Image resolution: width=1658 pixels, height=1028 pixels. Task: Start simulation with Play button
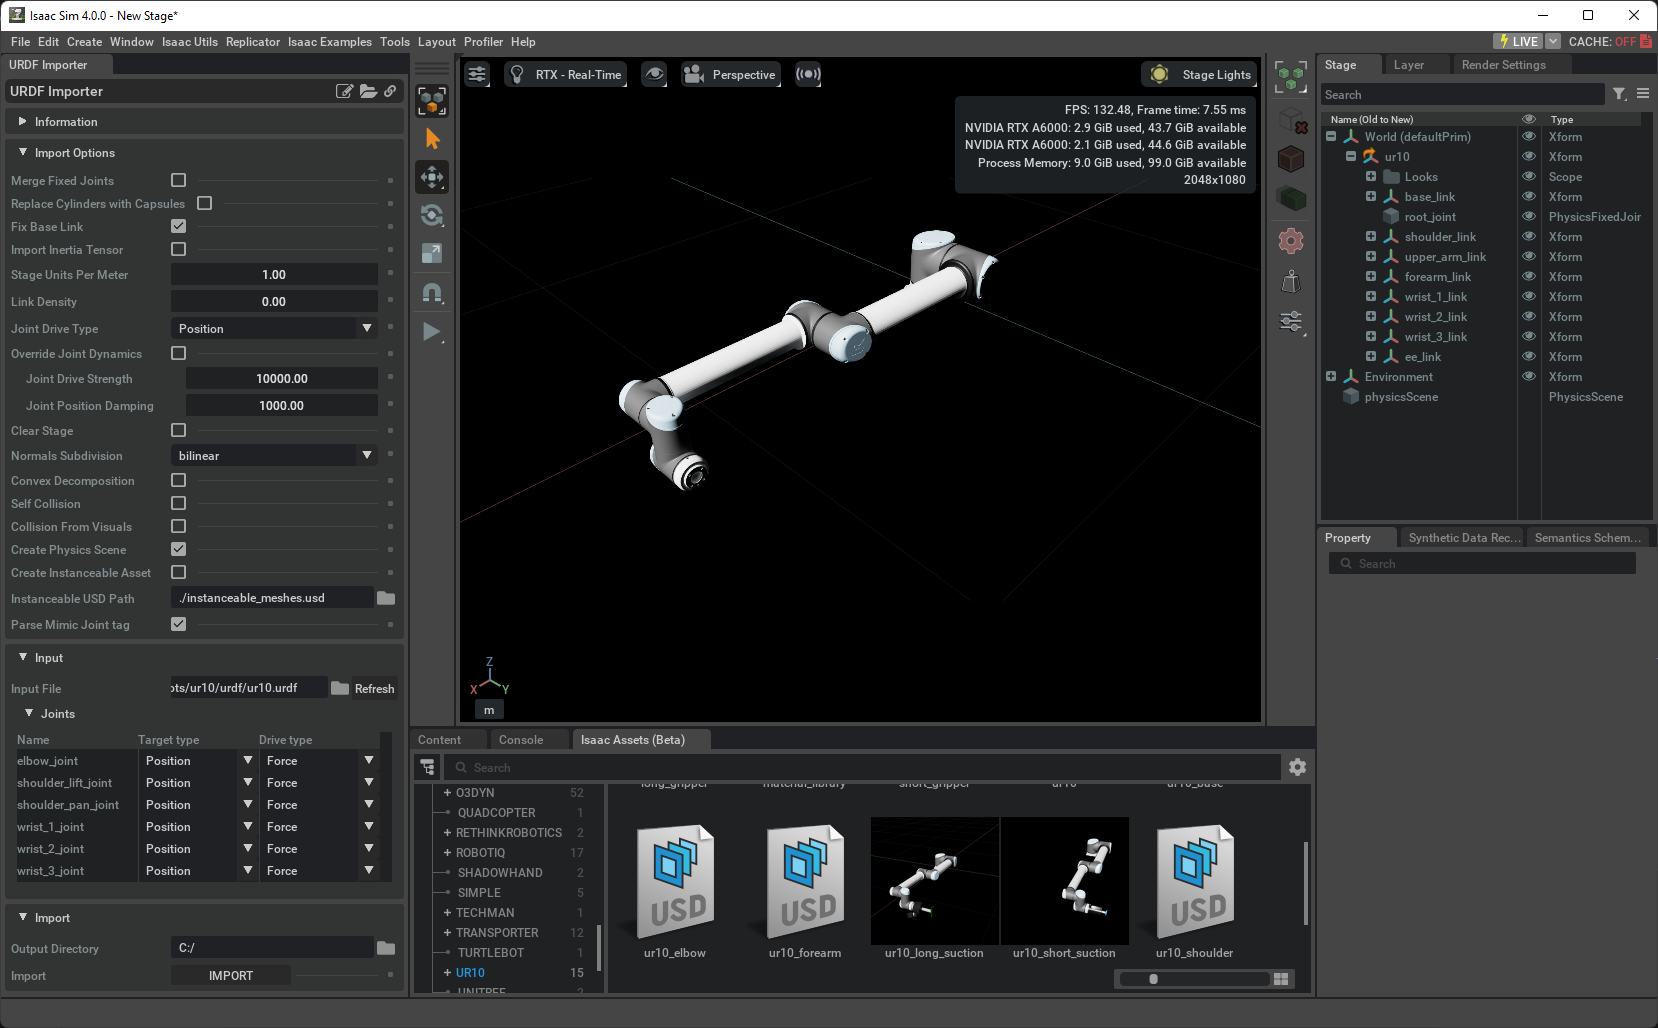[x=432, y=331]
